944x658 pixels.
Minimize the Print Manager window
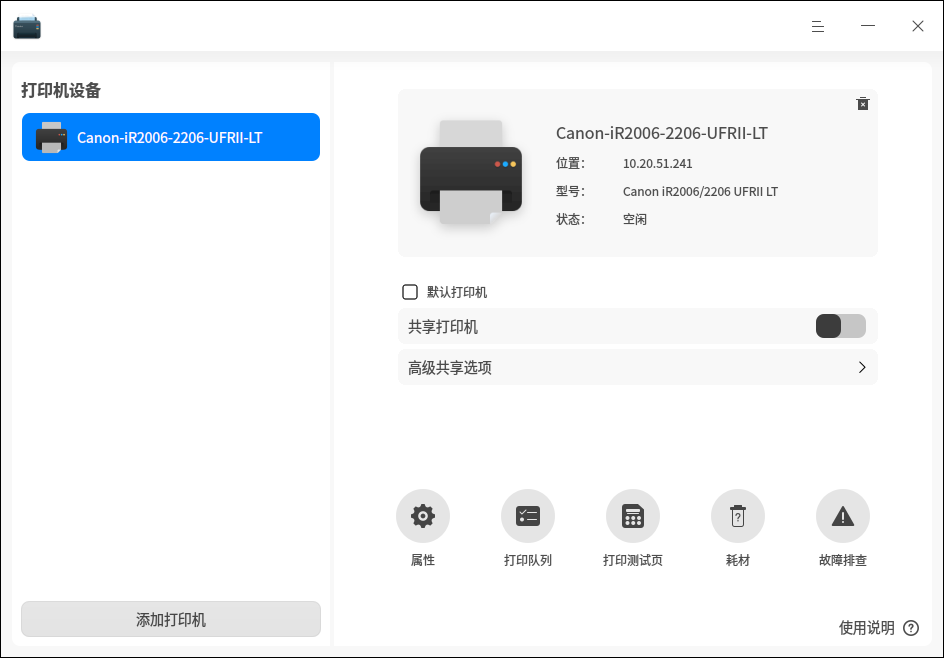868,26
